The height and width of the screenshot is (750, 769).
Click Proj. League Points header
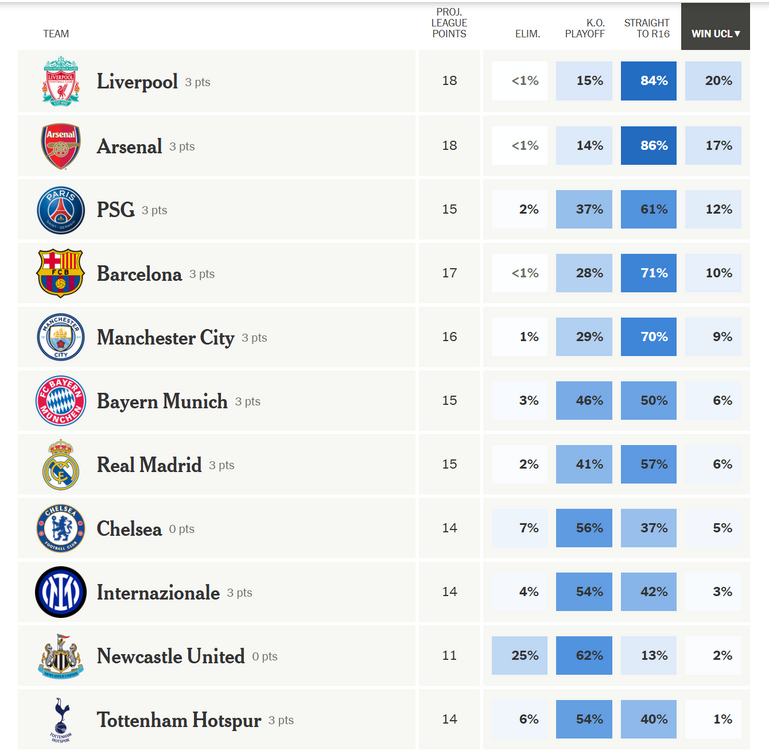(449, 23)
